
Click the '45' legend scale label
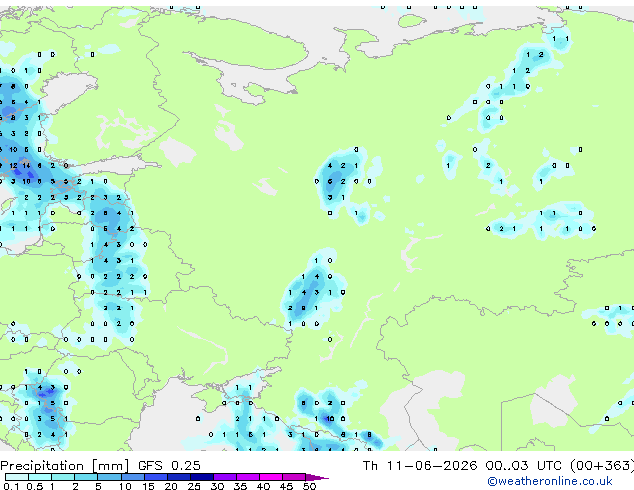(286, 486)
